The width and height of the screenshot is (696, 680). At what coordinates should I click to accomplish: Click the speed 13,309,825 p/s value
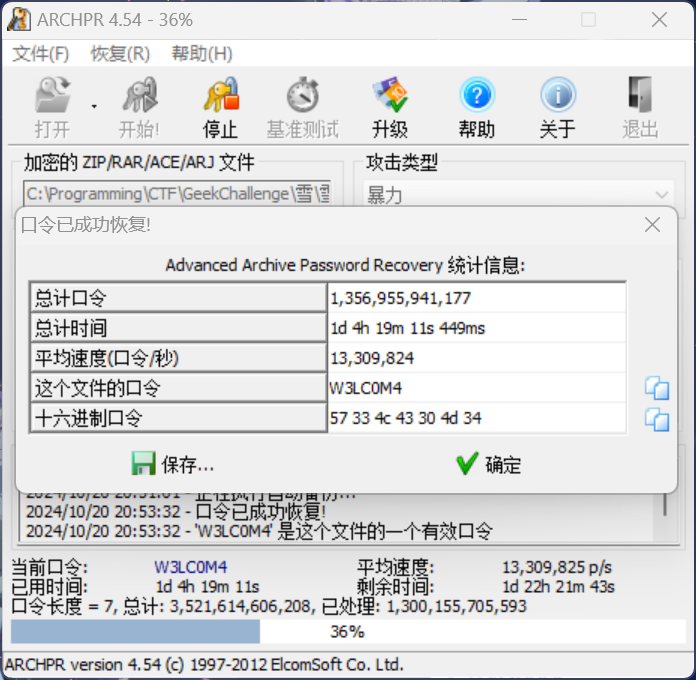(557, 567)
